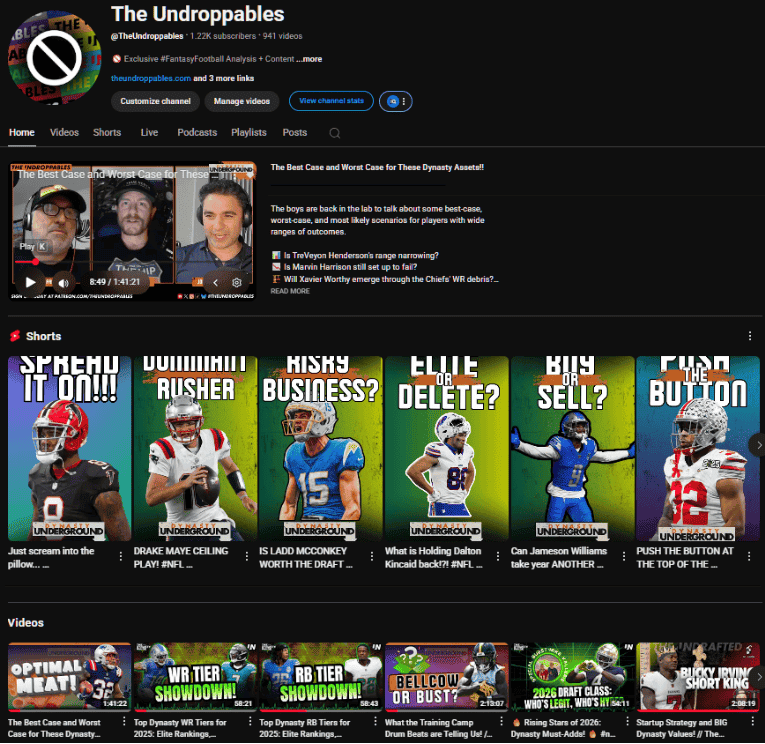Mute the featured video volume
The height and width of the screenshot is (744, 765).
coord(63,283)
